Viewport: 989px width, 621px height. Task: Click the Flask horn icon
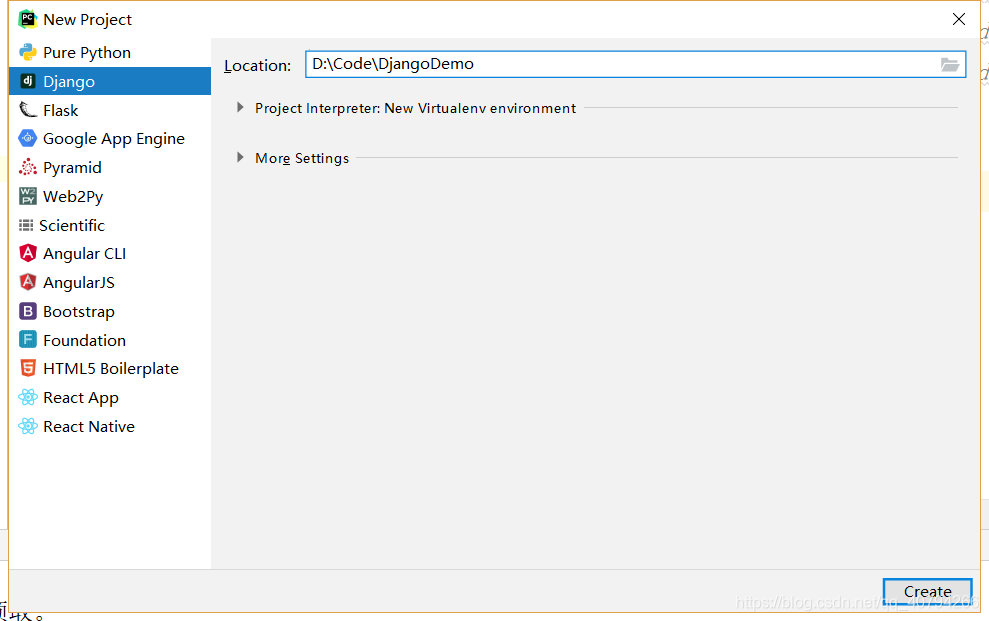[x=28, y=110]
